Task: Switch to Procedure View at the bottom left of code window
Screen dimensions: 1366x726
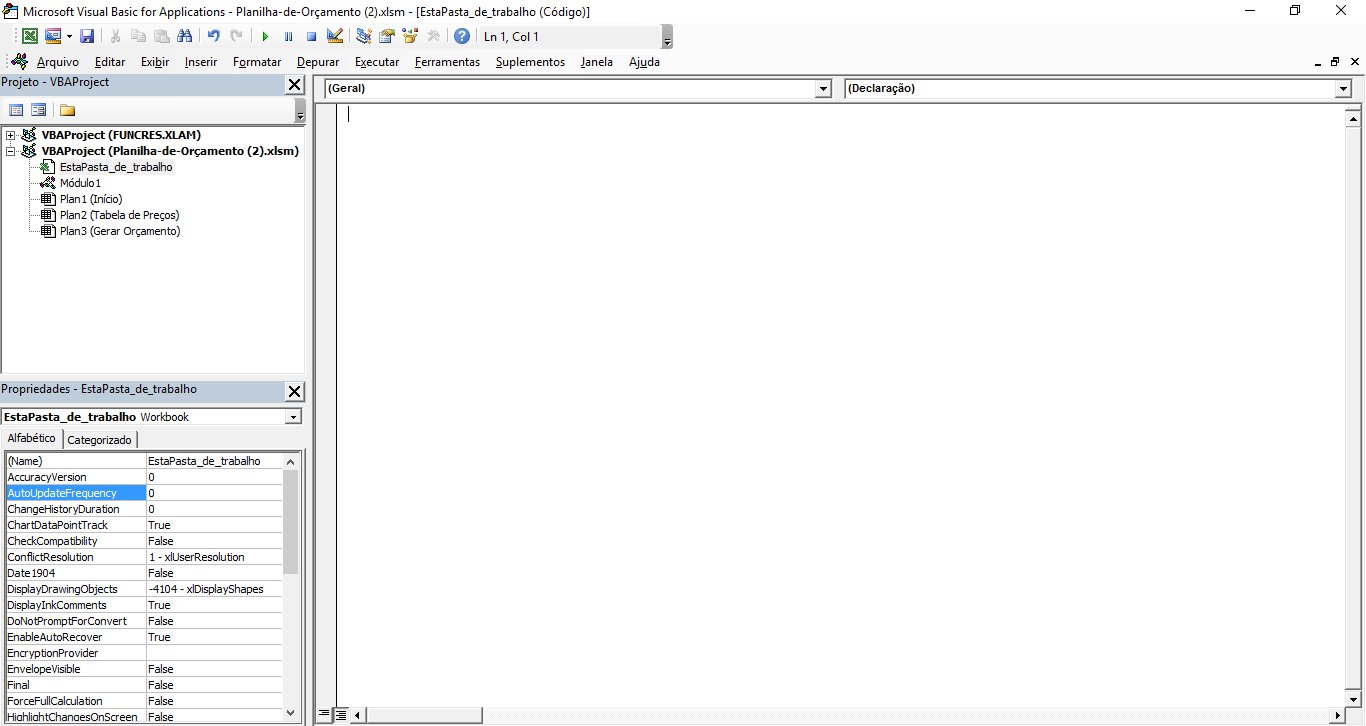Action: pyautogui.click(x=324, y=715)
